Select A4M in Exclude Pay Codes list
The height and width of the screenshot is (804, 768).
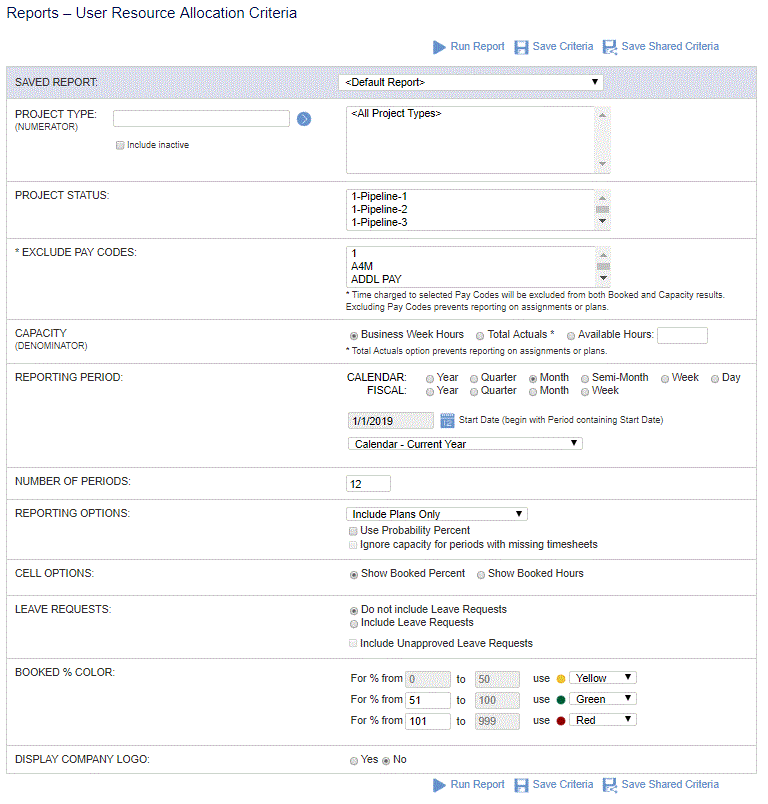(362, 266)
